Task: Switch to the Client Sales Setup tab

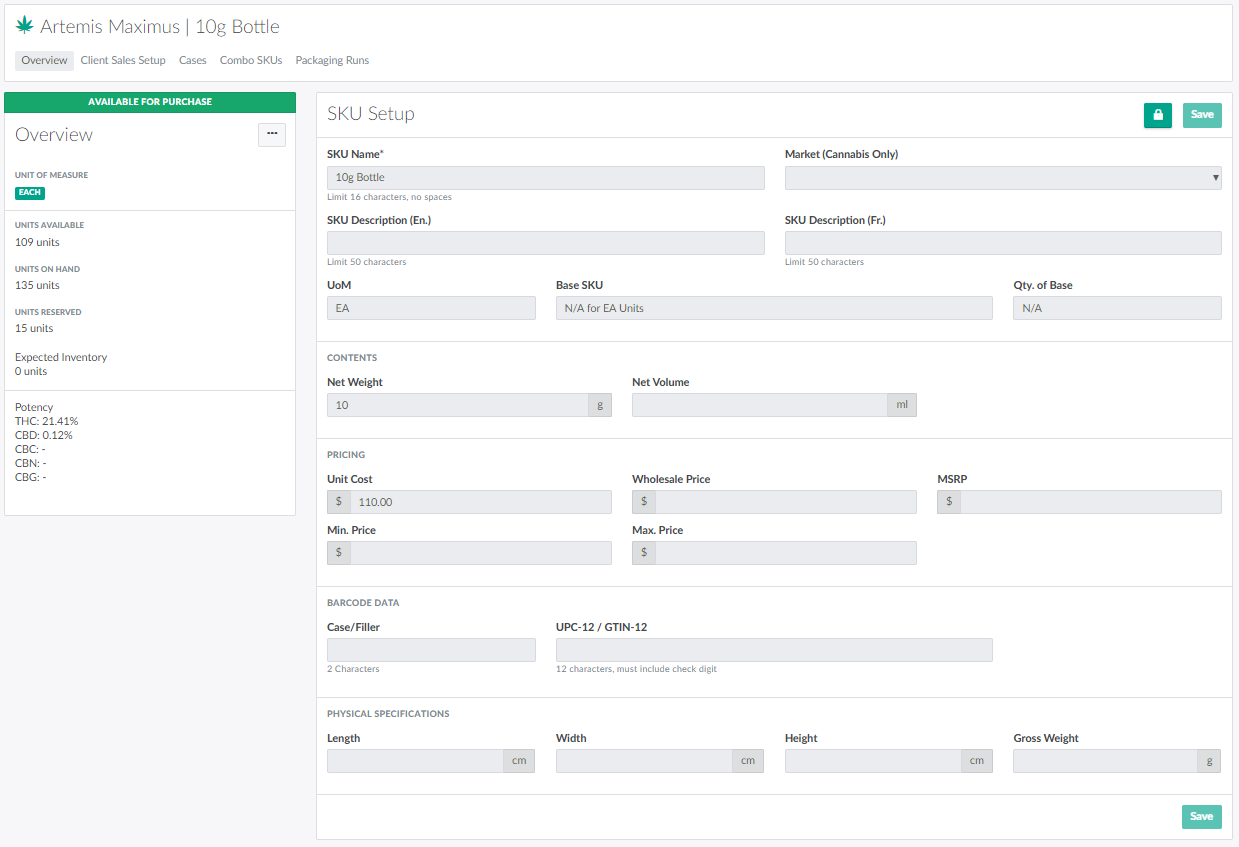Action: 123,61
